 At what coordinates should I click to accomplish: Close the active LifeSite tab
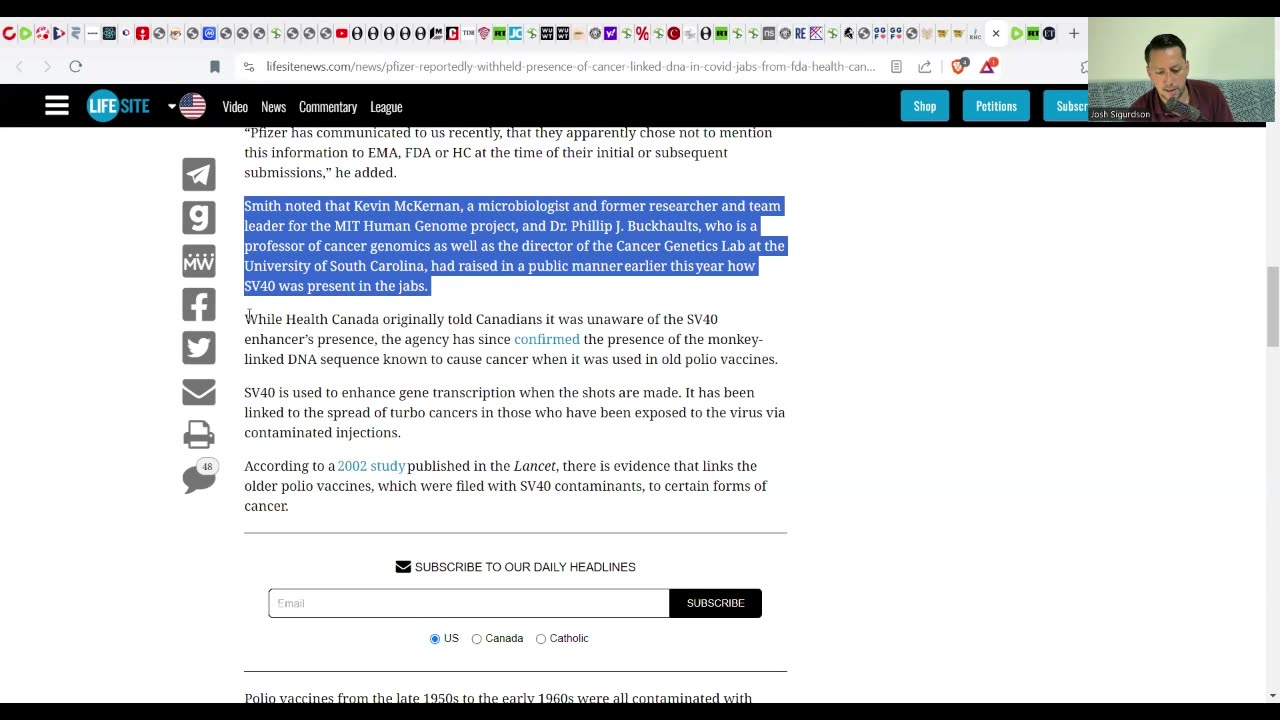pyautogui.click(x=996, y=33)
